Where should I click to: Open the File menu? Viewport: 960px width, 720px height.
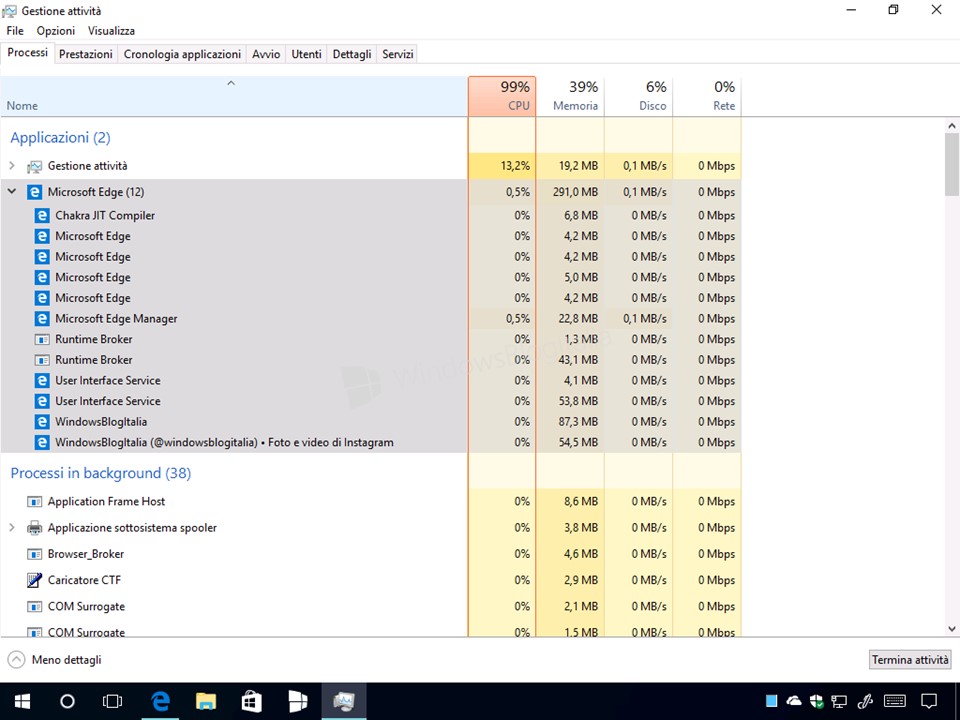[15, 31]
